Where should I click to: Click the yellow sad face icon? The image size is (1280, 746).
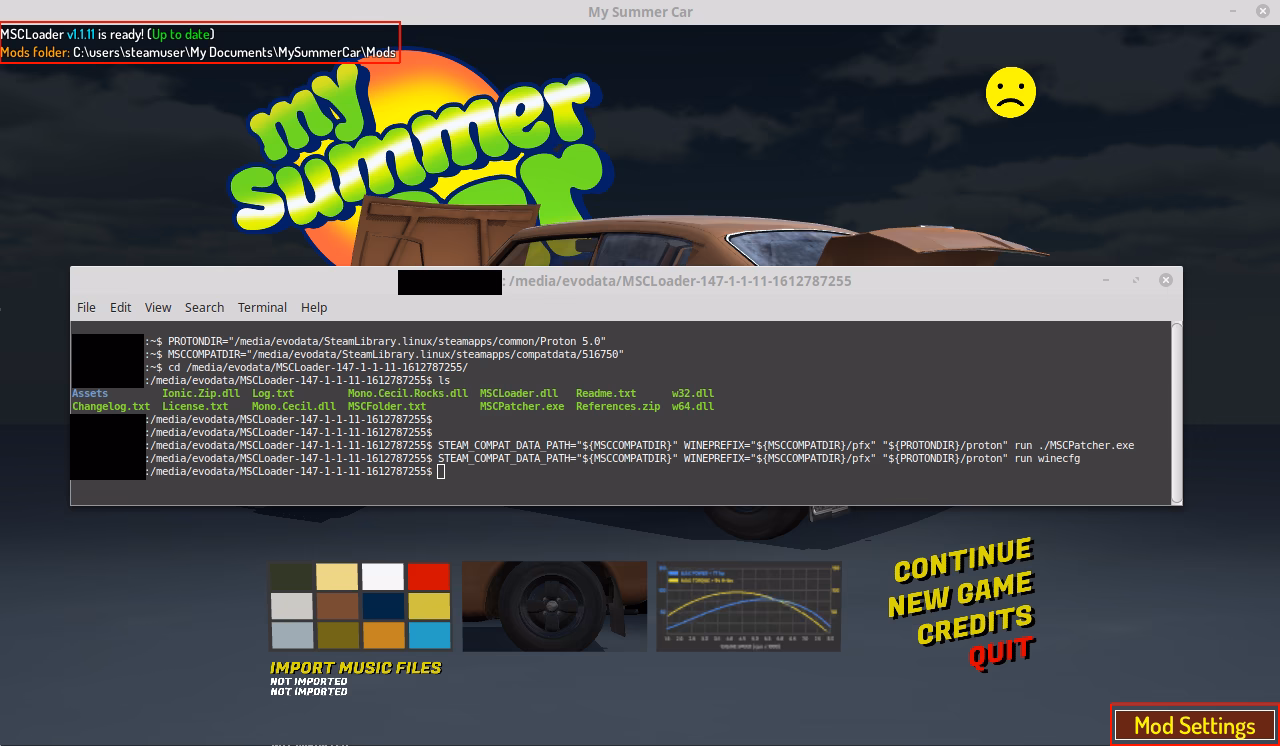(1010, 93)
